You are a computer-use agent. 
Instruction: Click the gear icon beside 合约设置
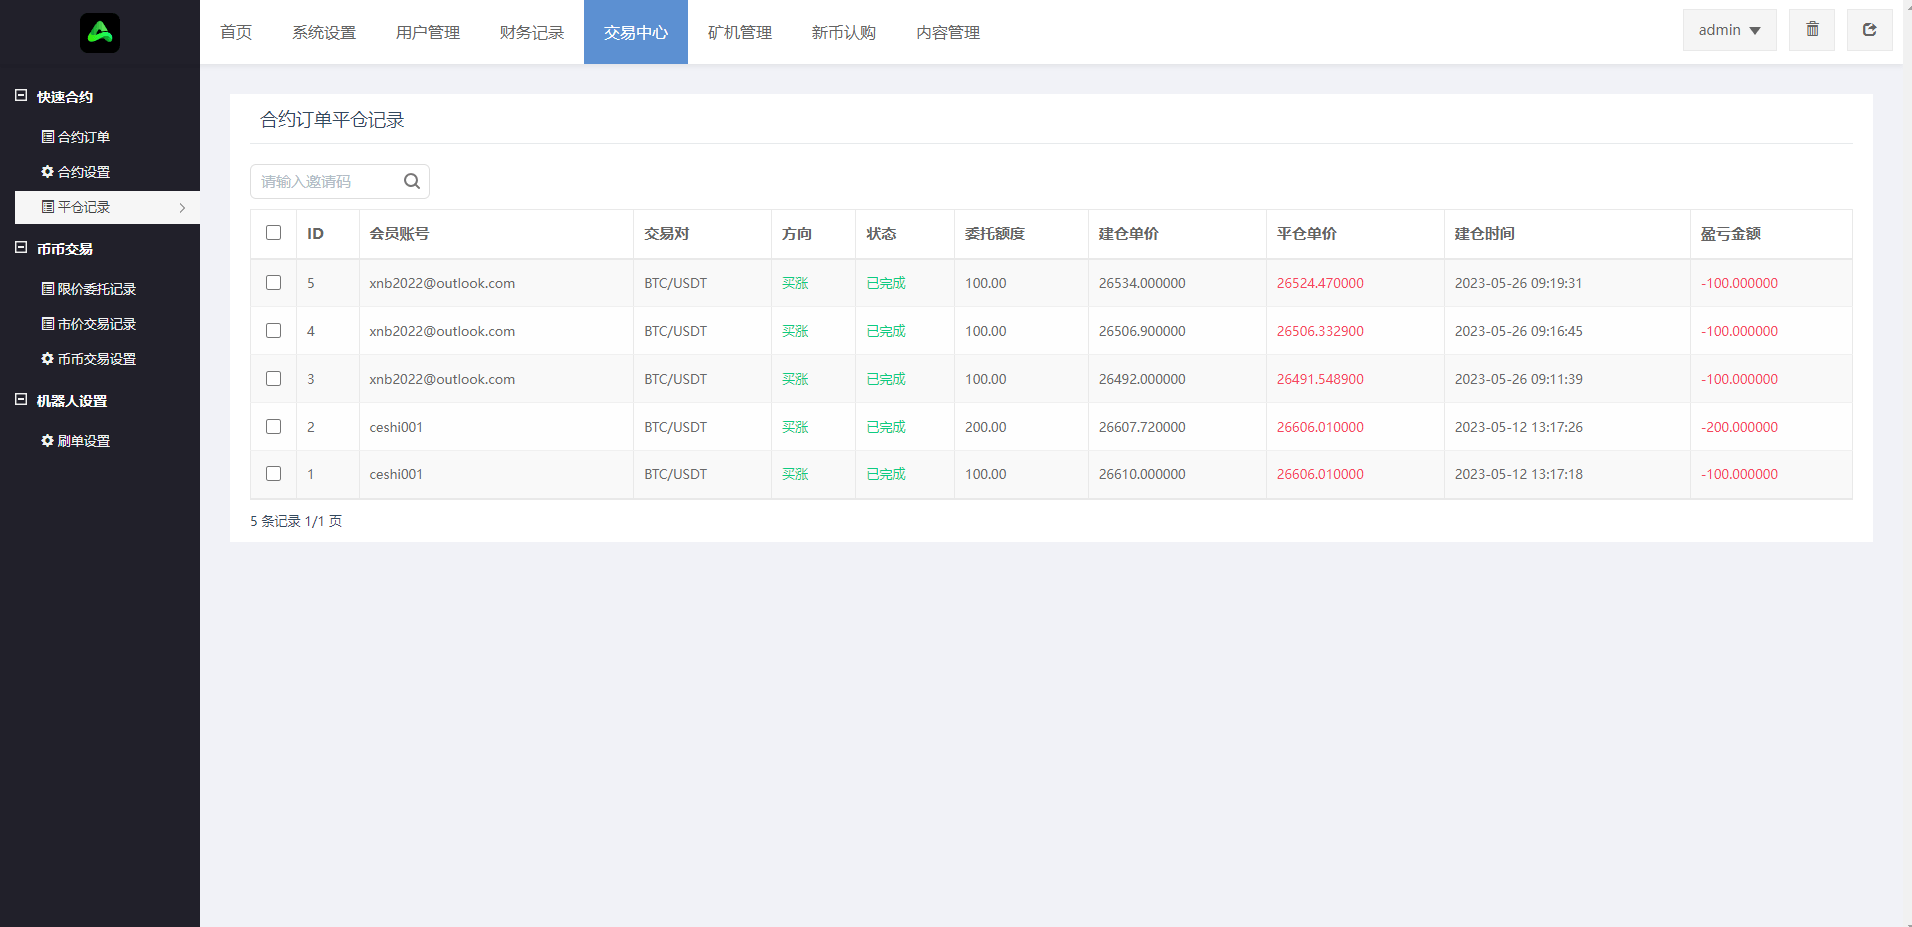pyautogui.click(x=46, y=171)
